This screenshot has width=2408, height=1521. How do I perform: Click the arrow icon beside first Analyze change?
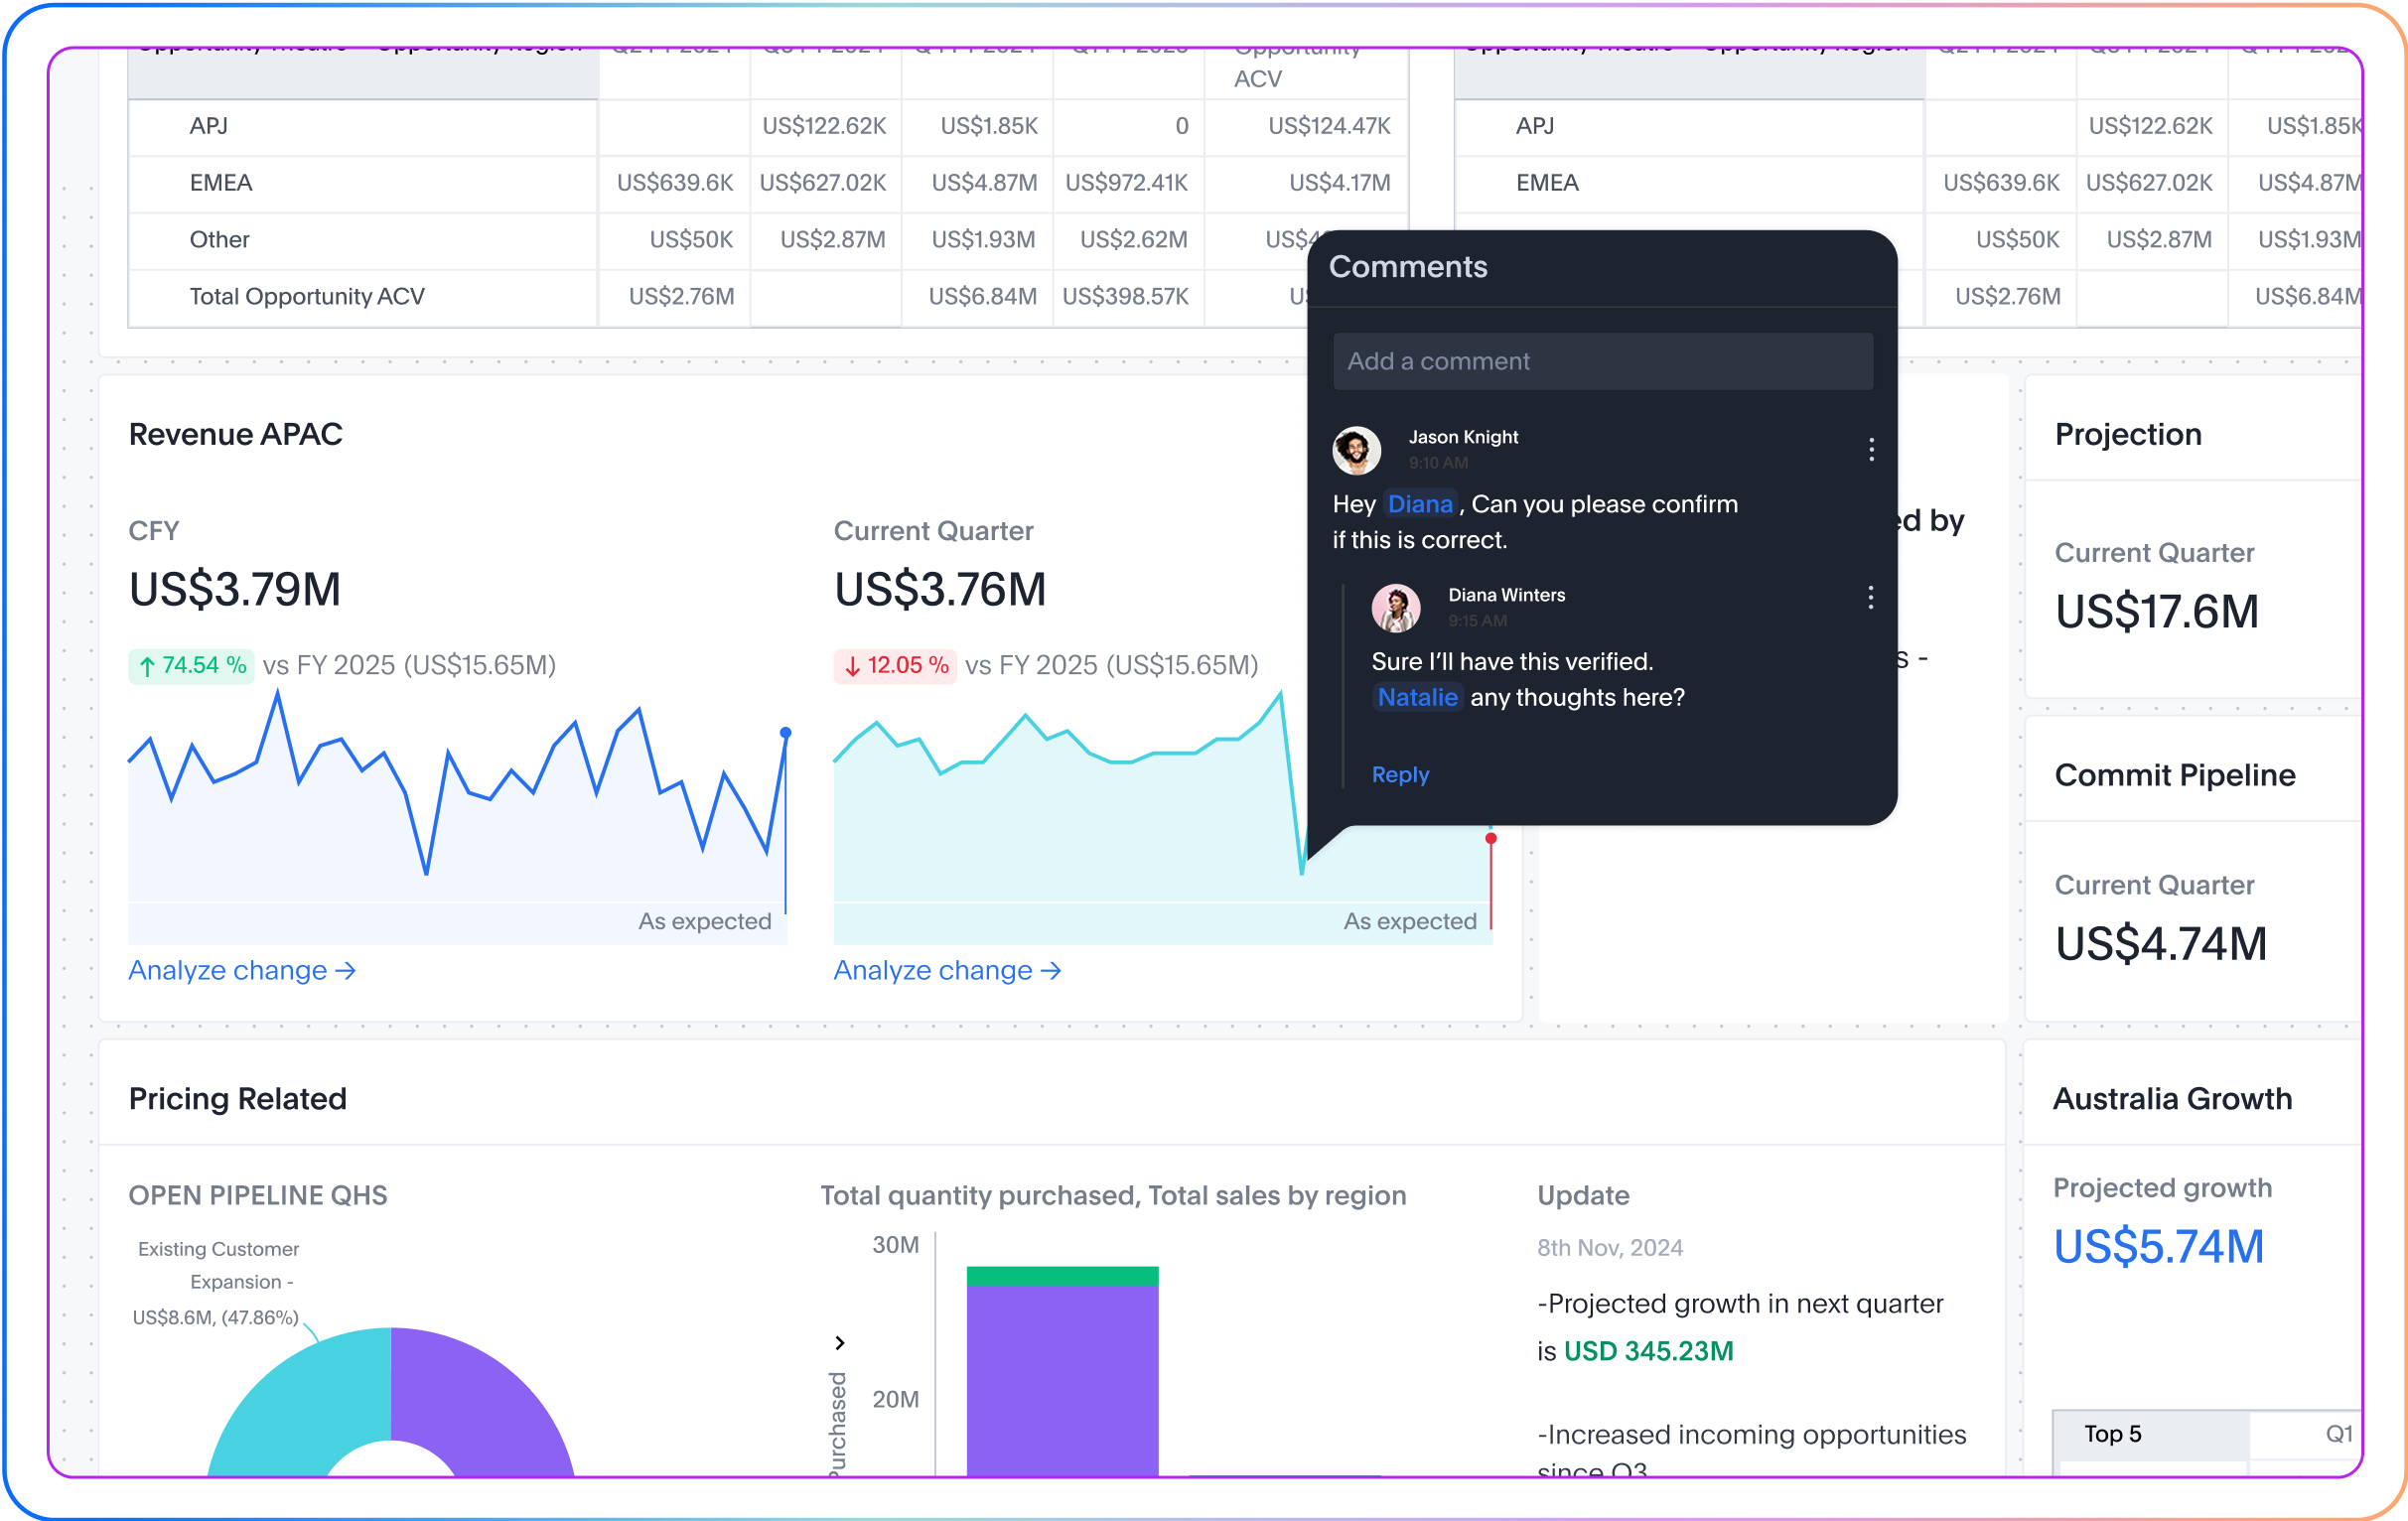(x=345, y=969)
